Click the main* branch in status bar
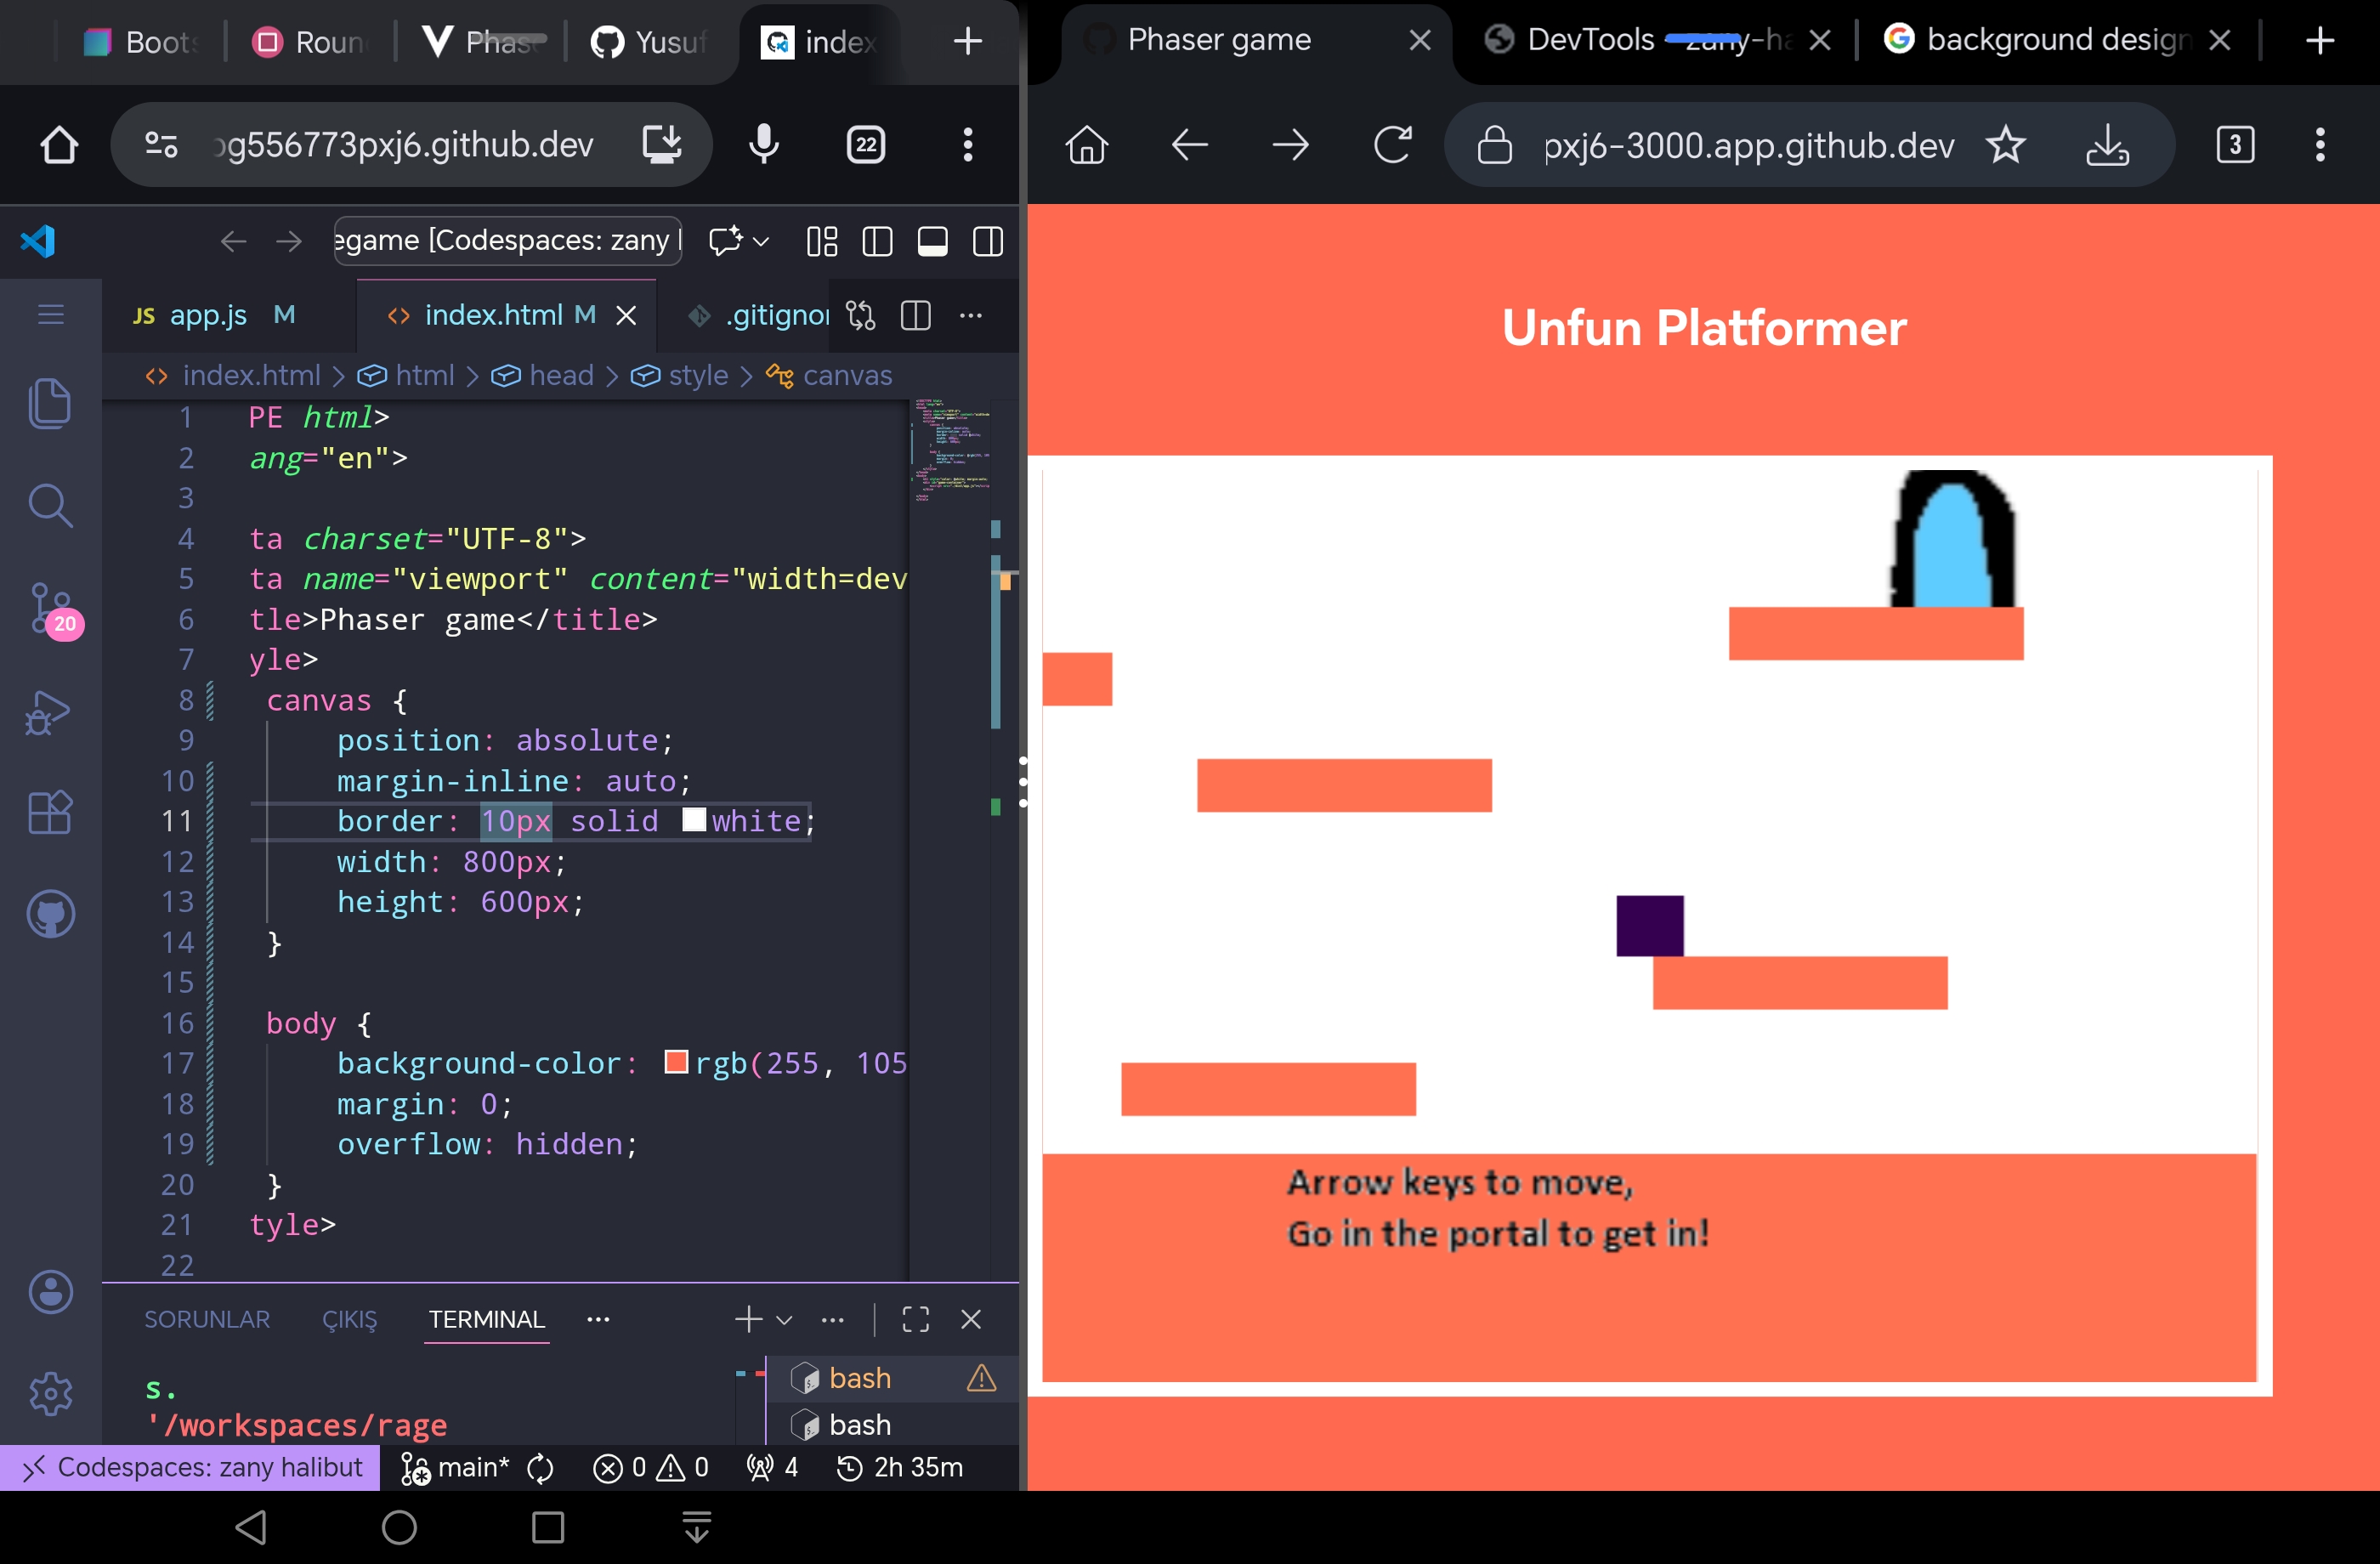The height and width of the screenshot is (1564, 2380). click(456, 1467)
